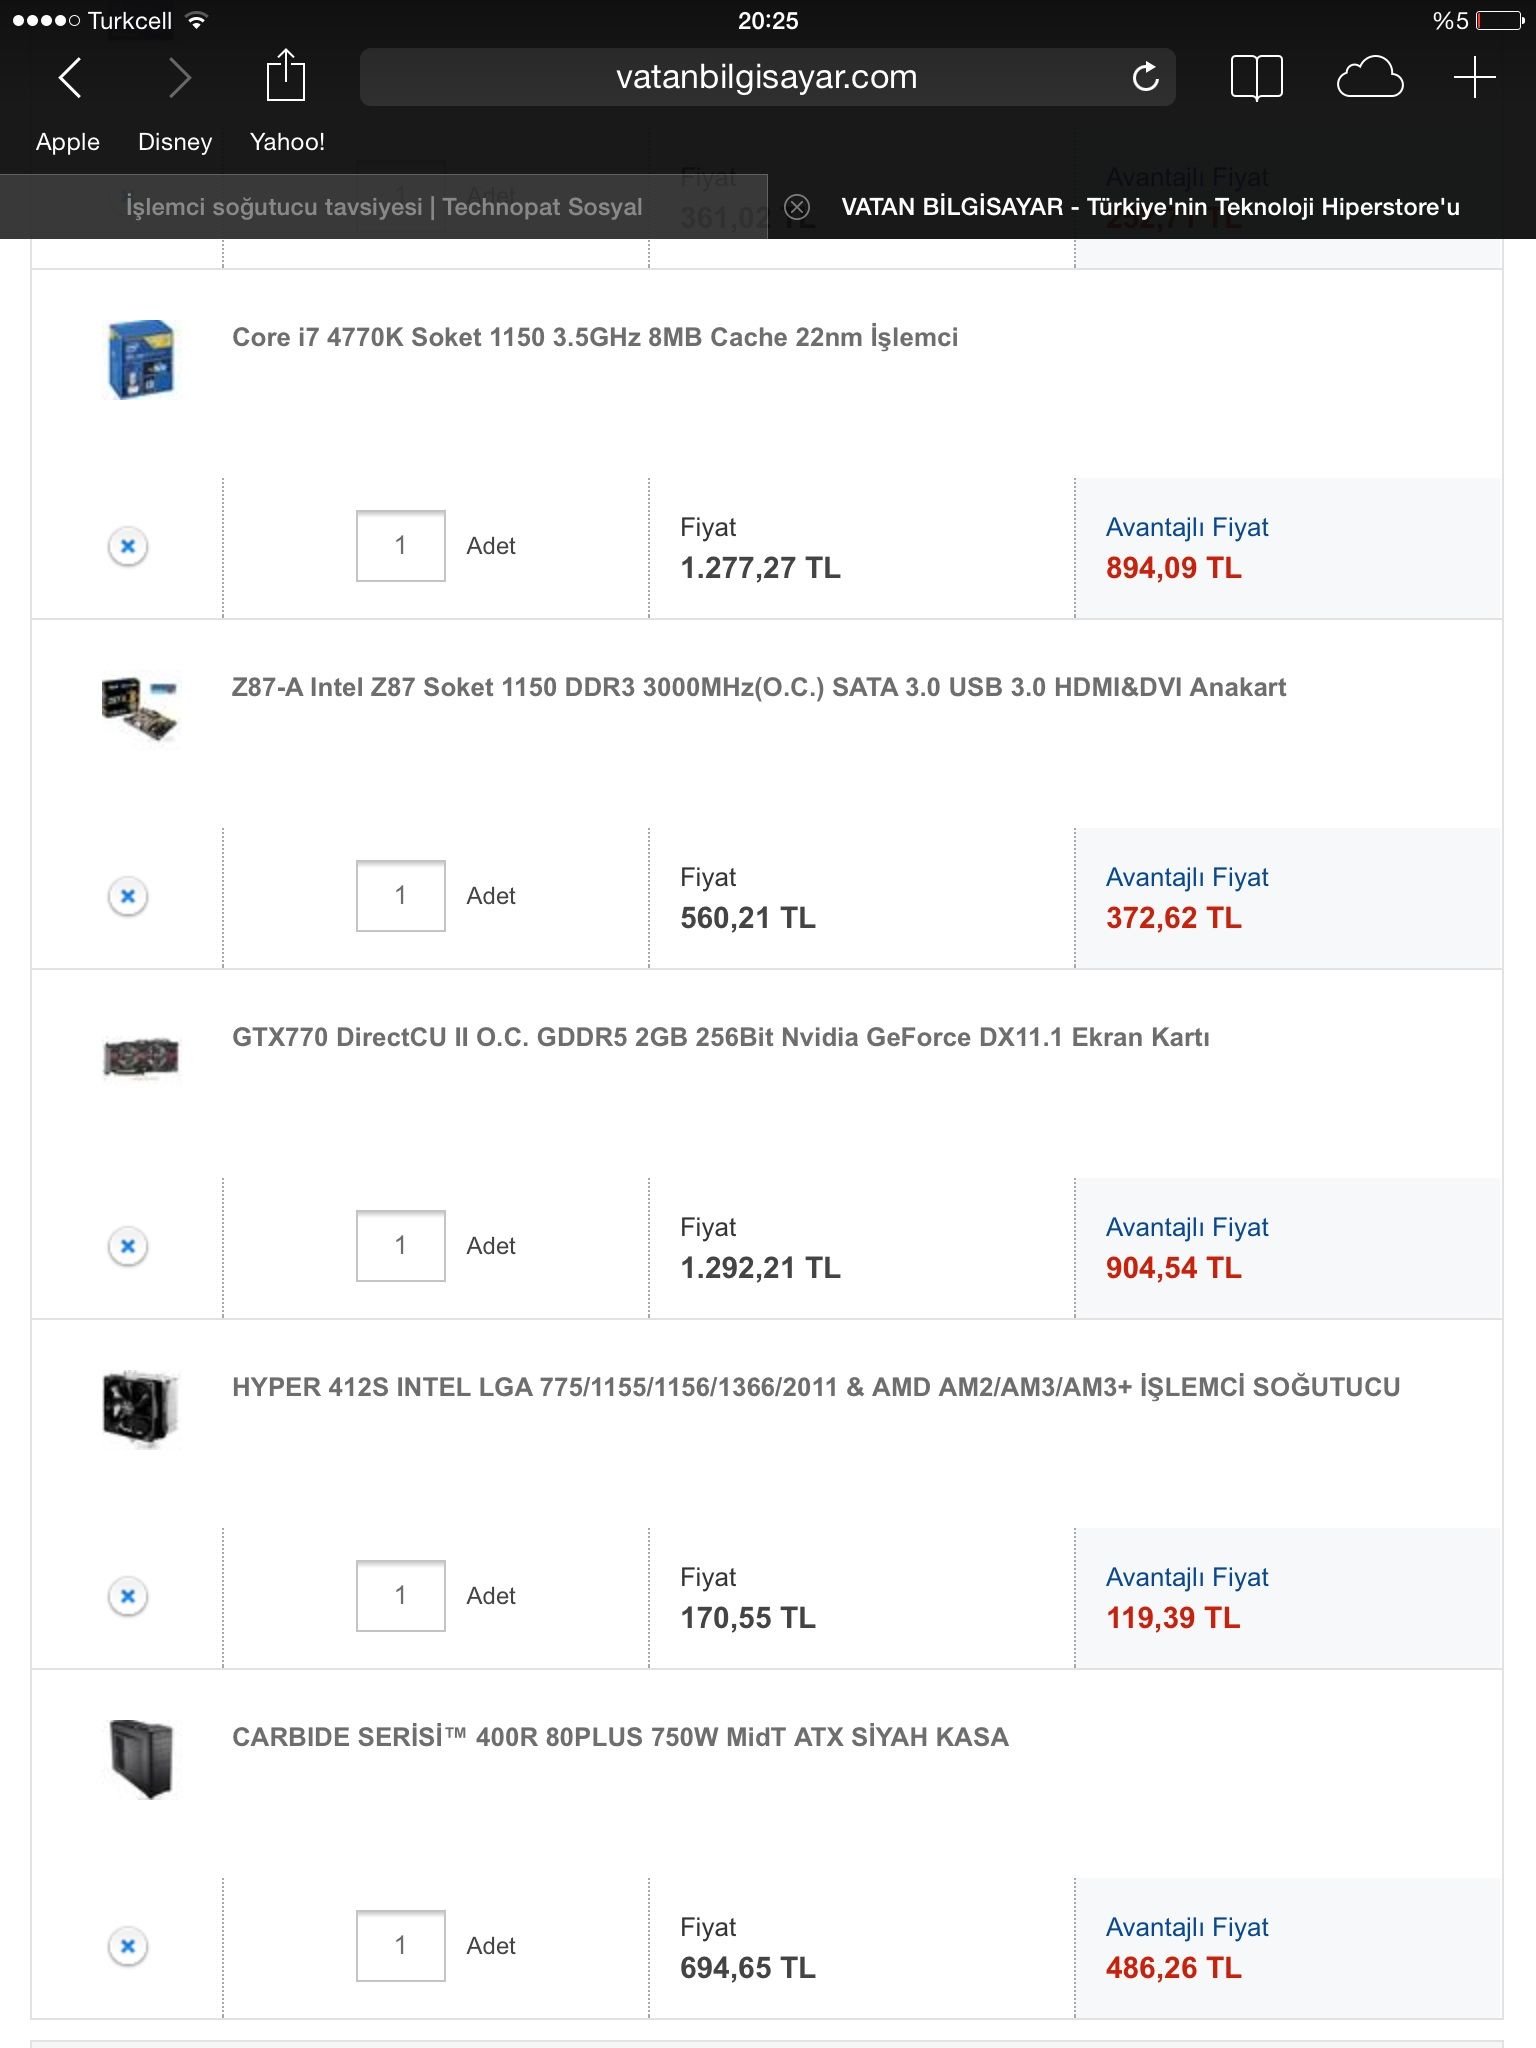Open a new tab with plus icon
Screen dimensions: 1536x2048
1474,77
